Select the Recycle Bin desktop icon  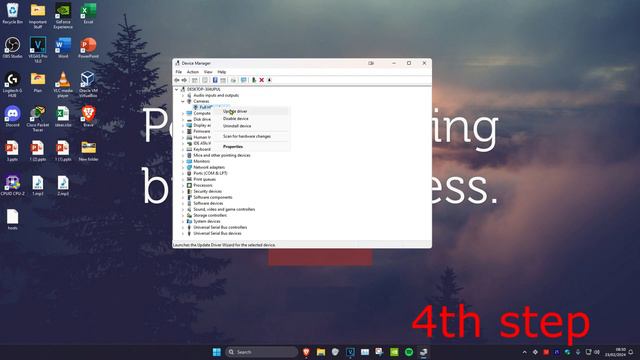pyautogui.click(x=13, y=13)
